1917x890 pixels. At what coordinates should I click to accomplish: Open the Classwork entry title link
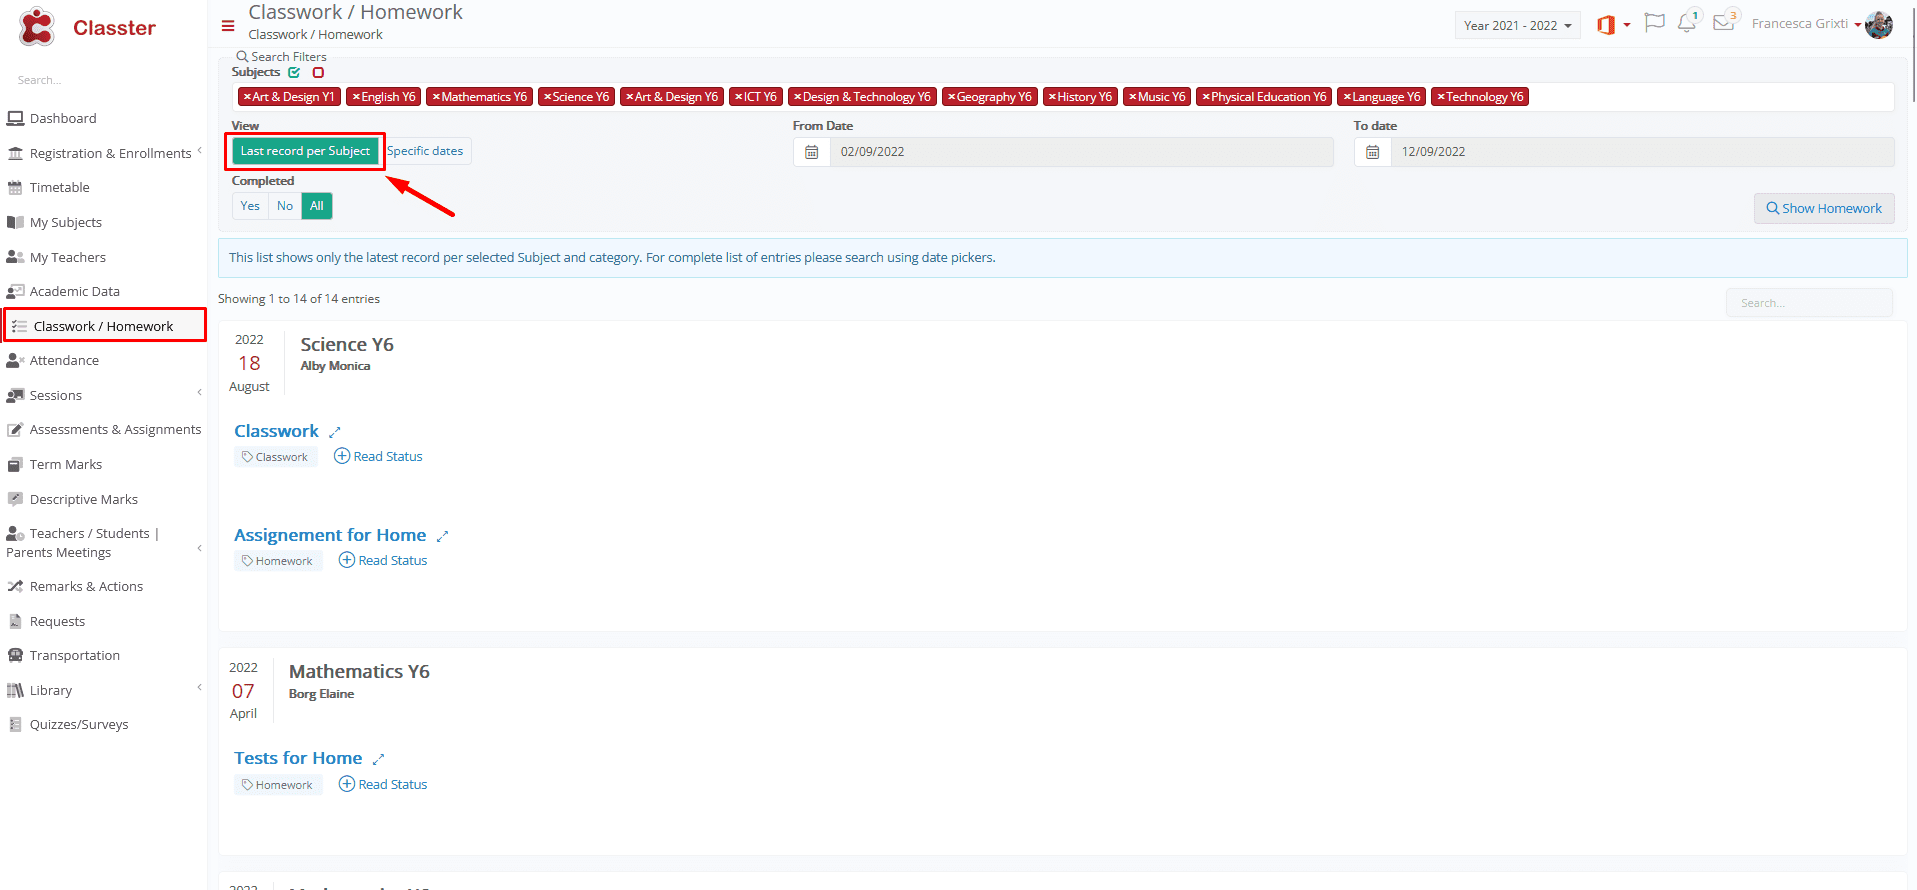tap(276, 431)
